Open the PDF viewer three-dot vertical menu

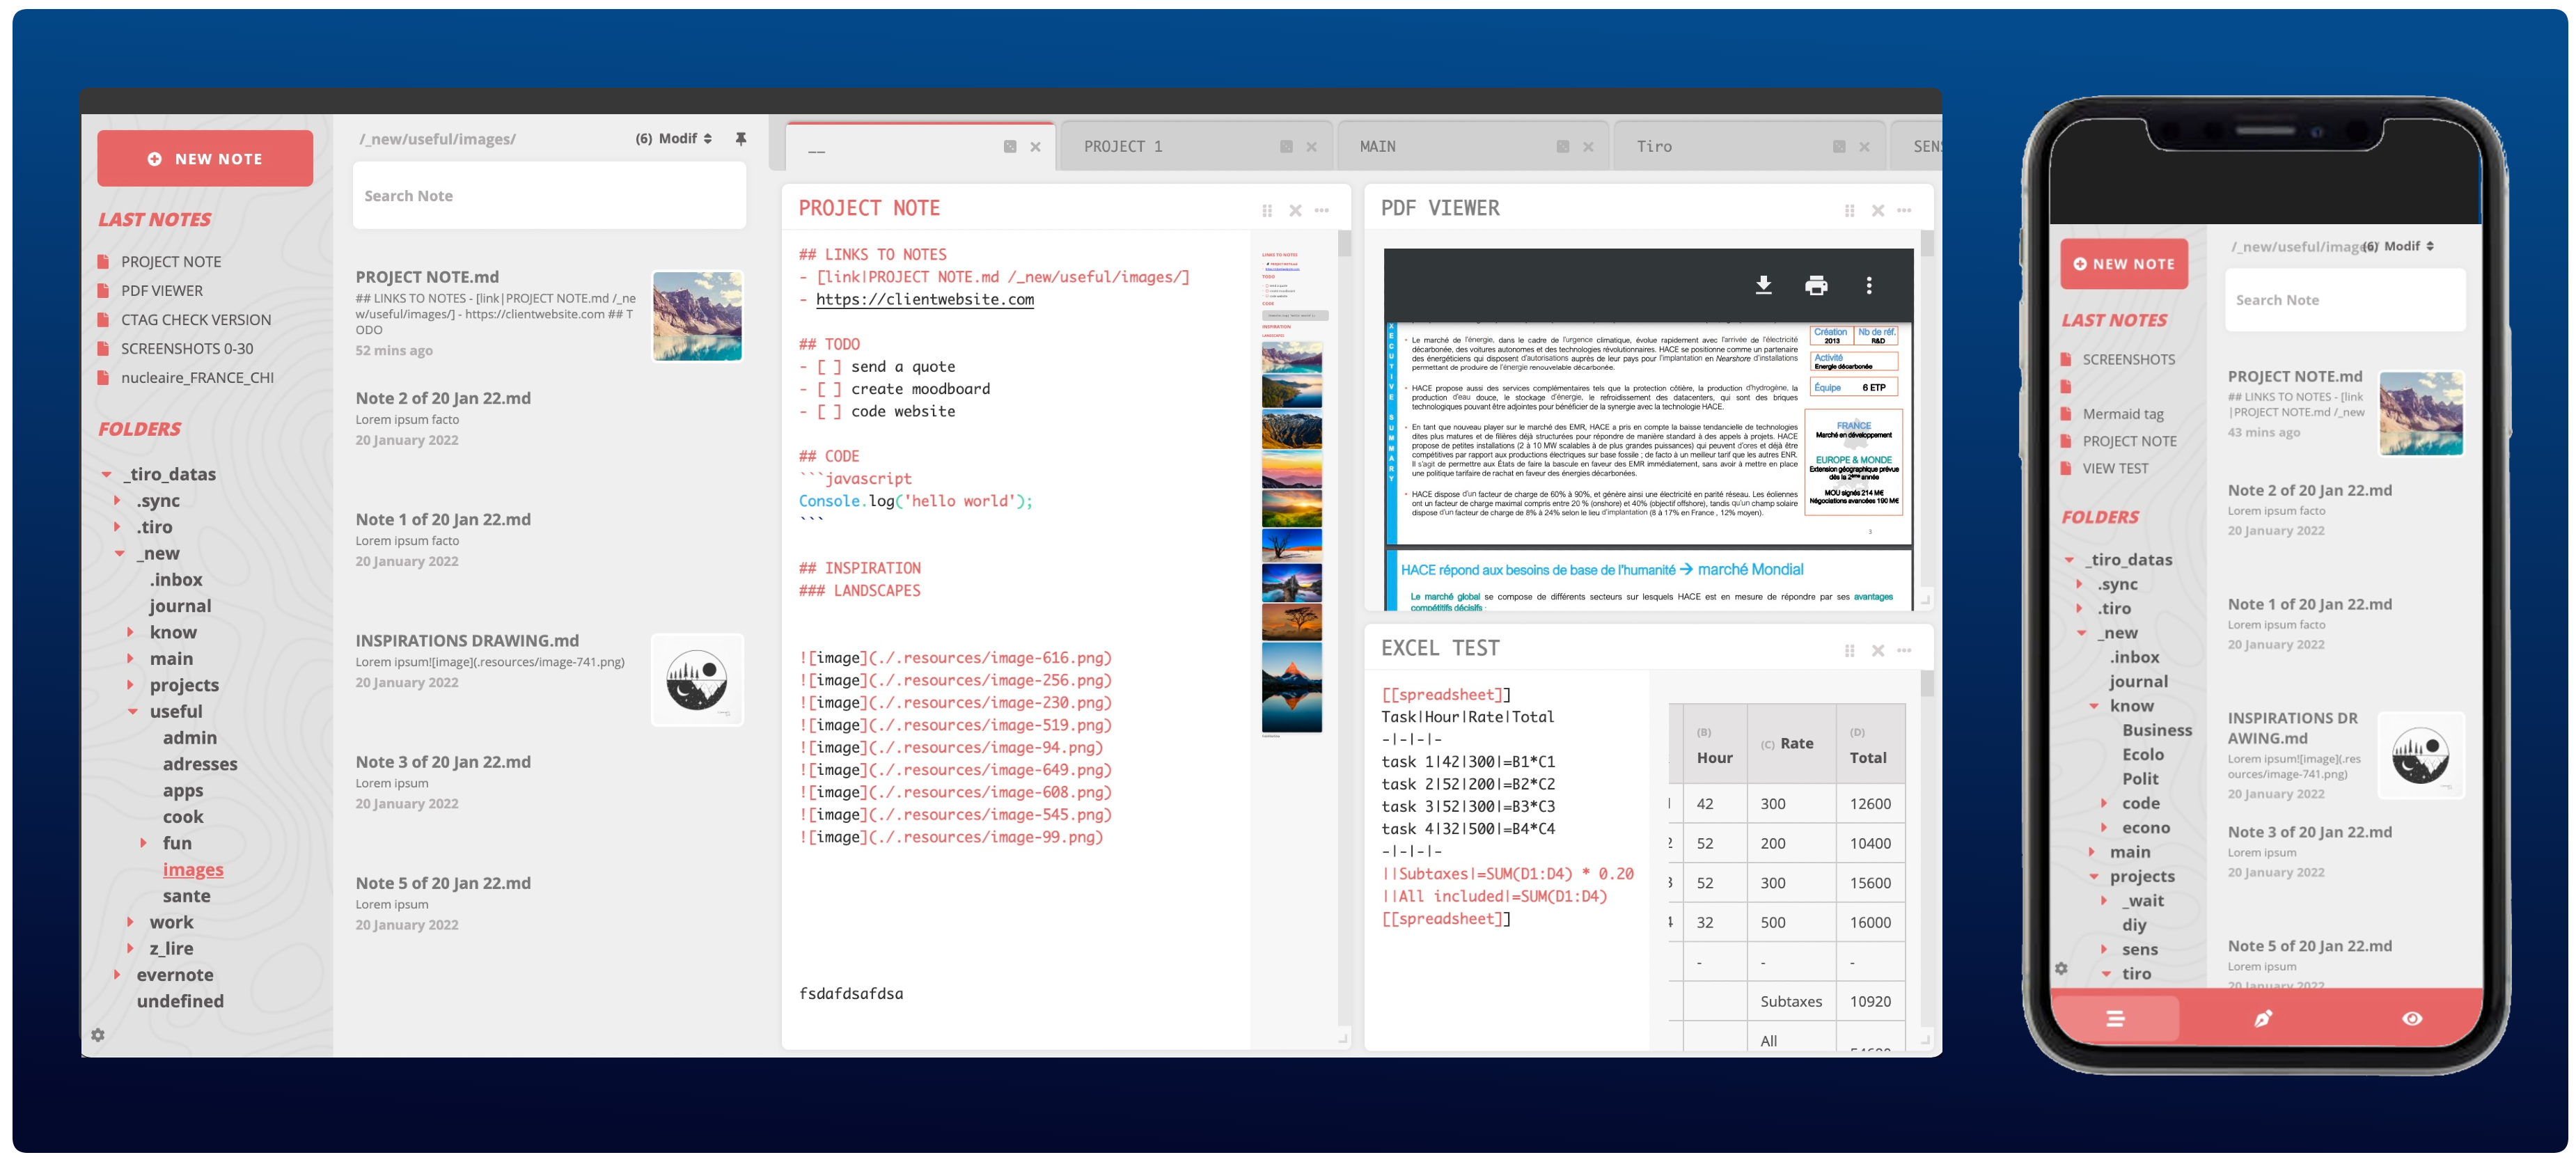(1868, 286)
